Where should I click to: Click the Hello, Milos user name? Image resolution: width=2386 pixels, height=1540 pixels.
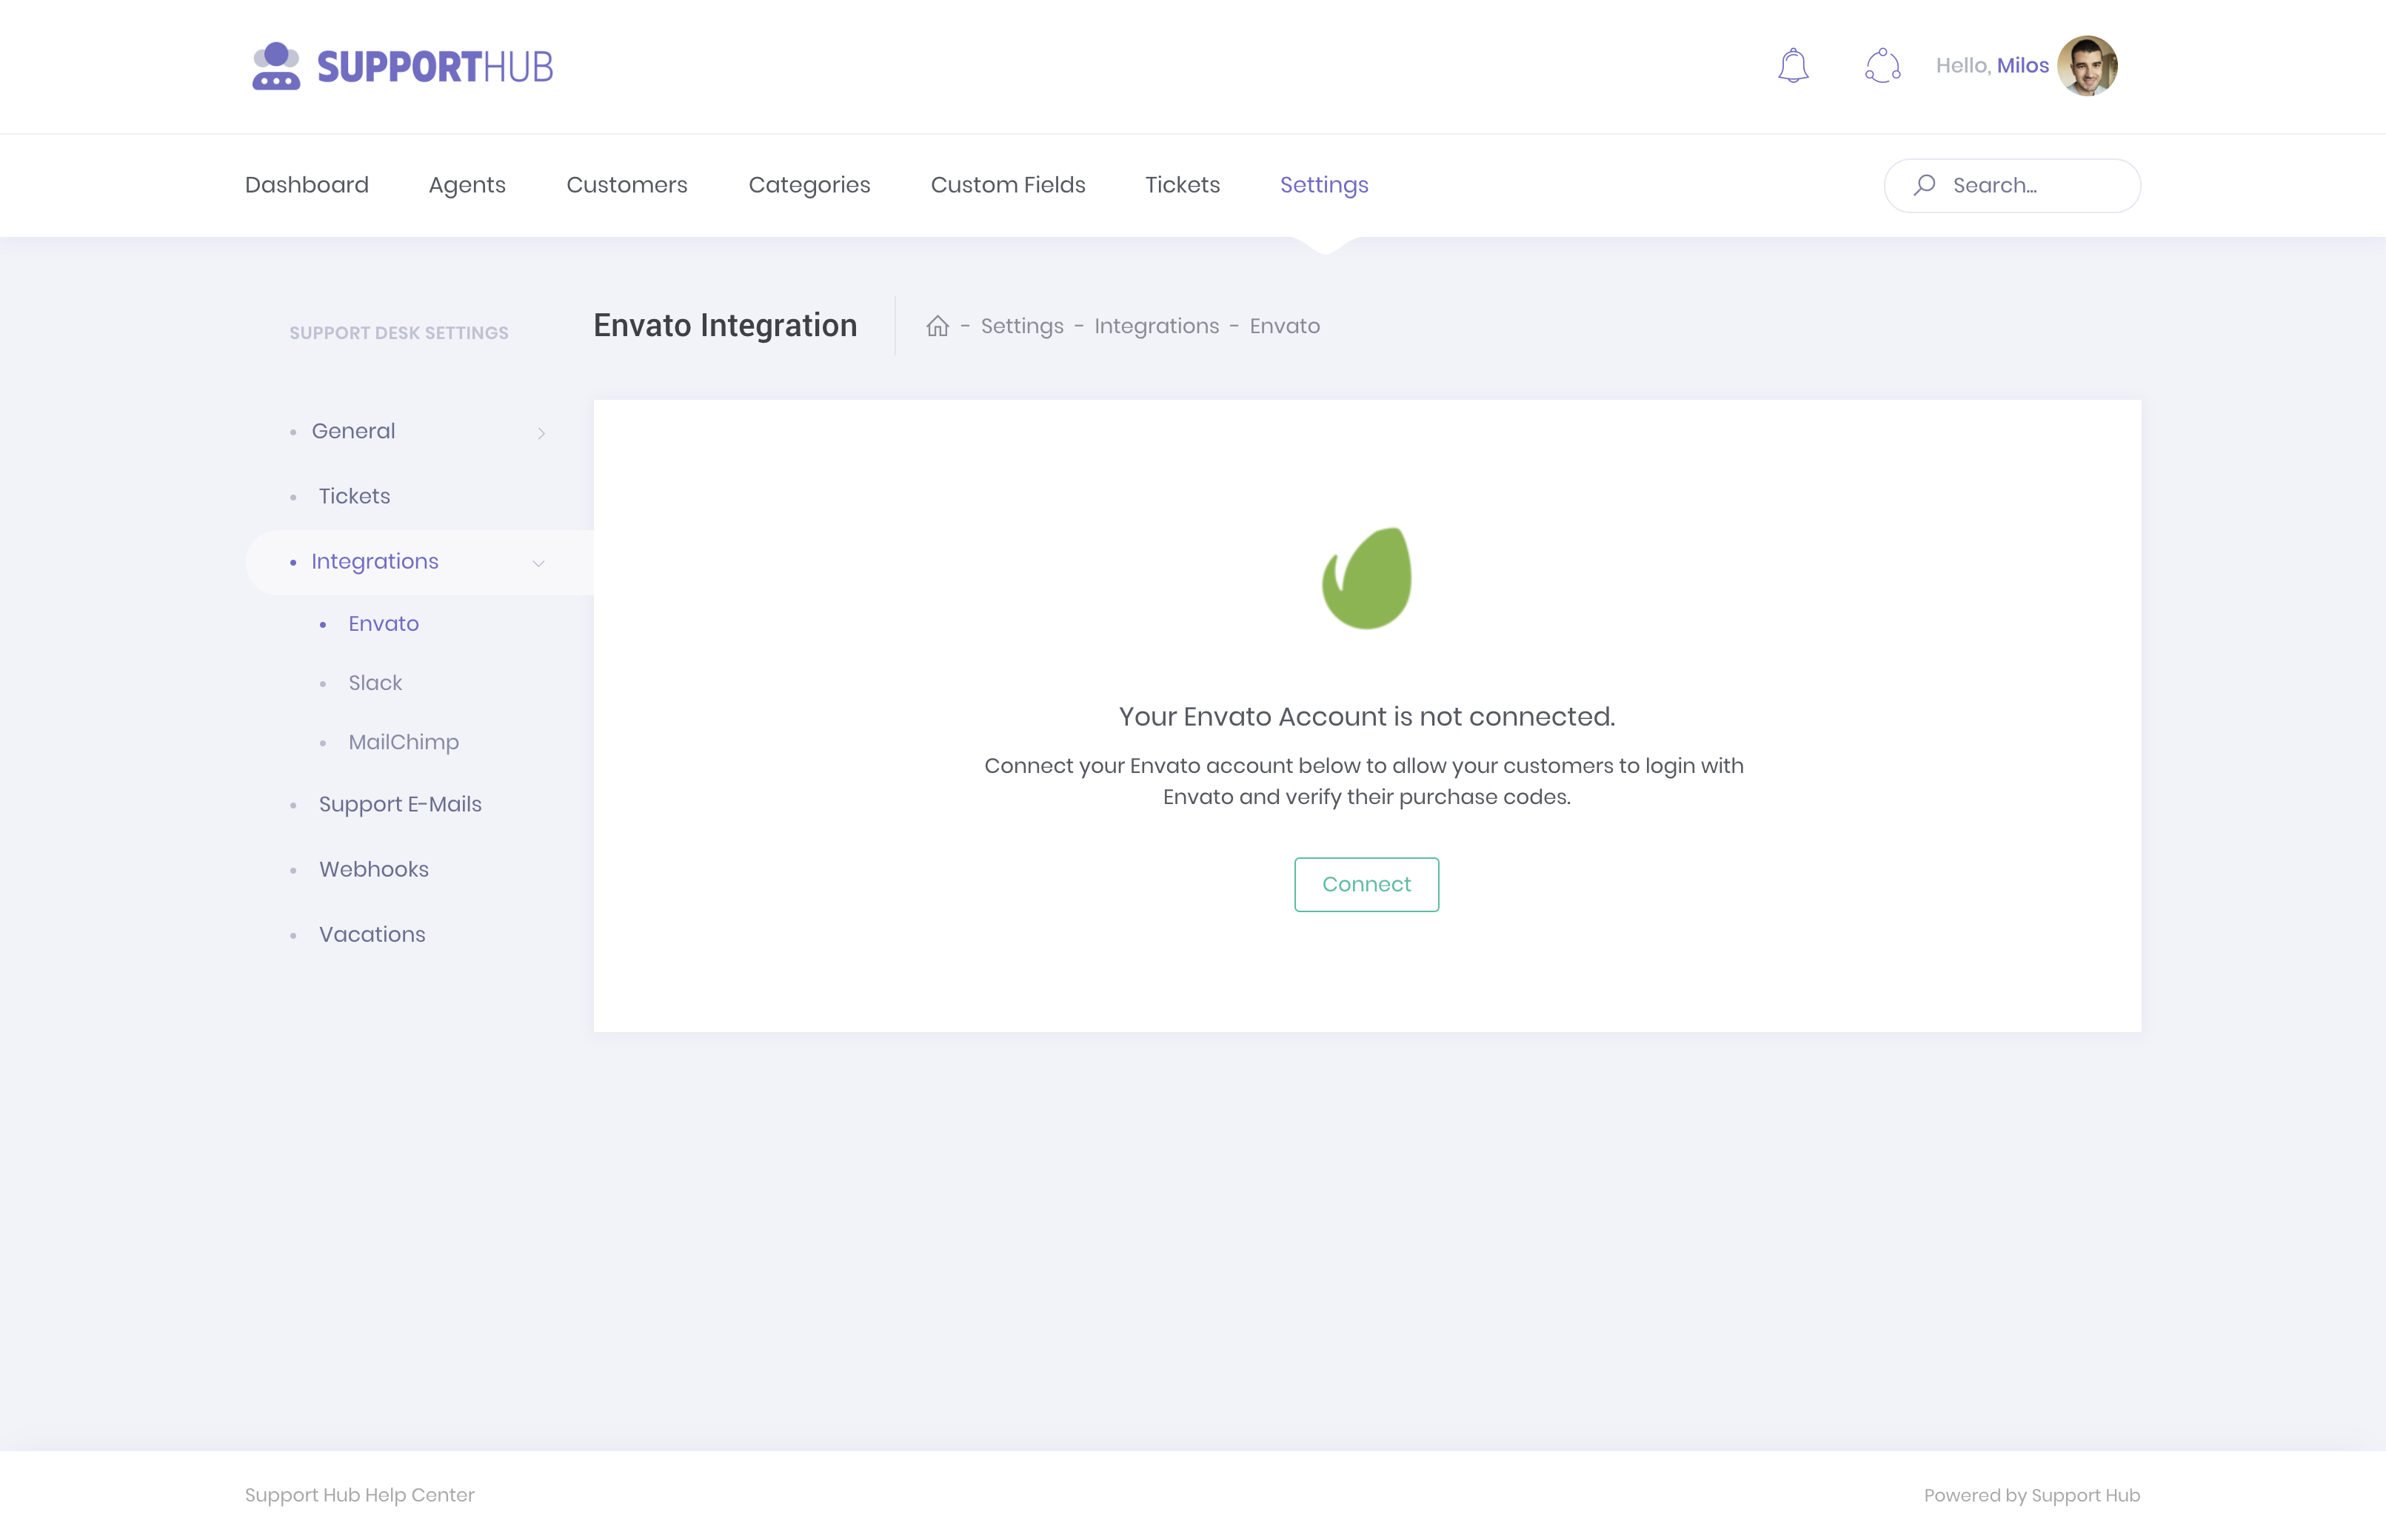tap(1992, 66)
